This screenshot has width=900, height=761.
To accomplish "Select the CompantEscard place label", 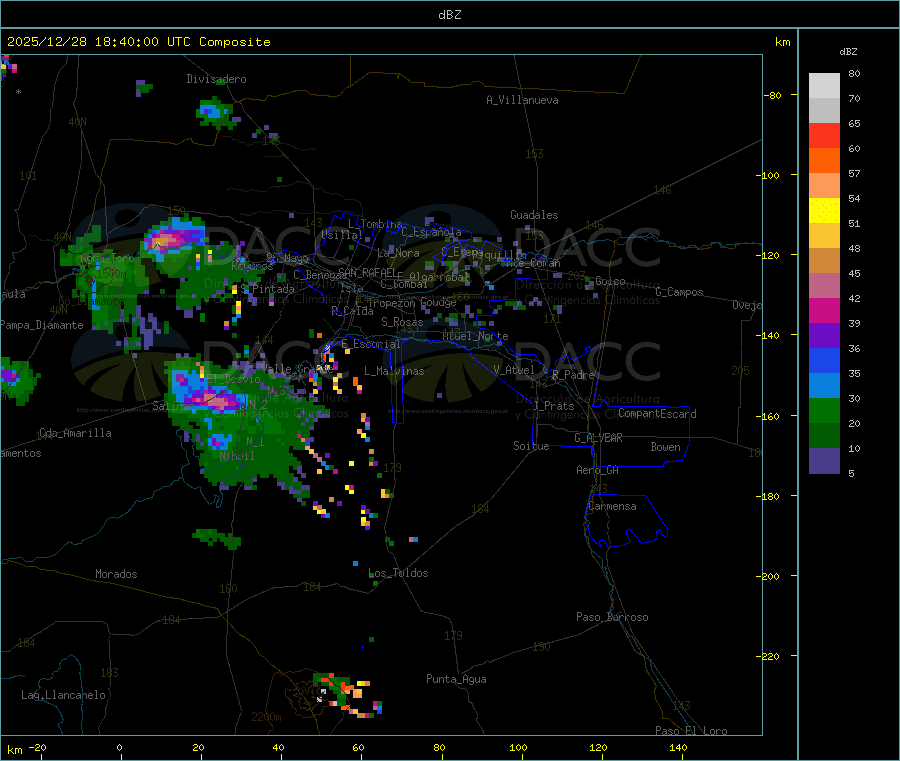I will point(657,413).
